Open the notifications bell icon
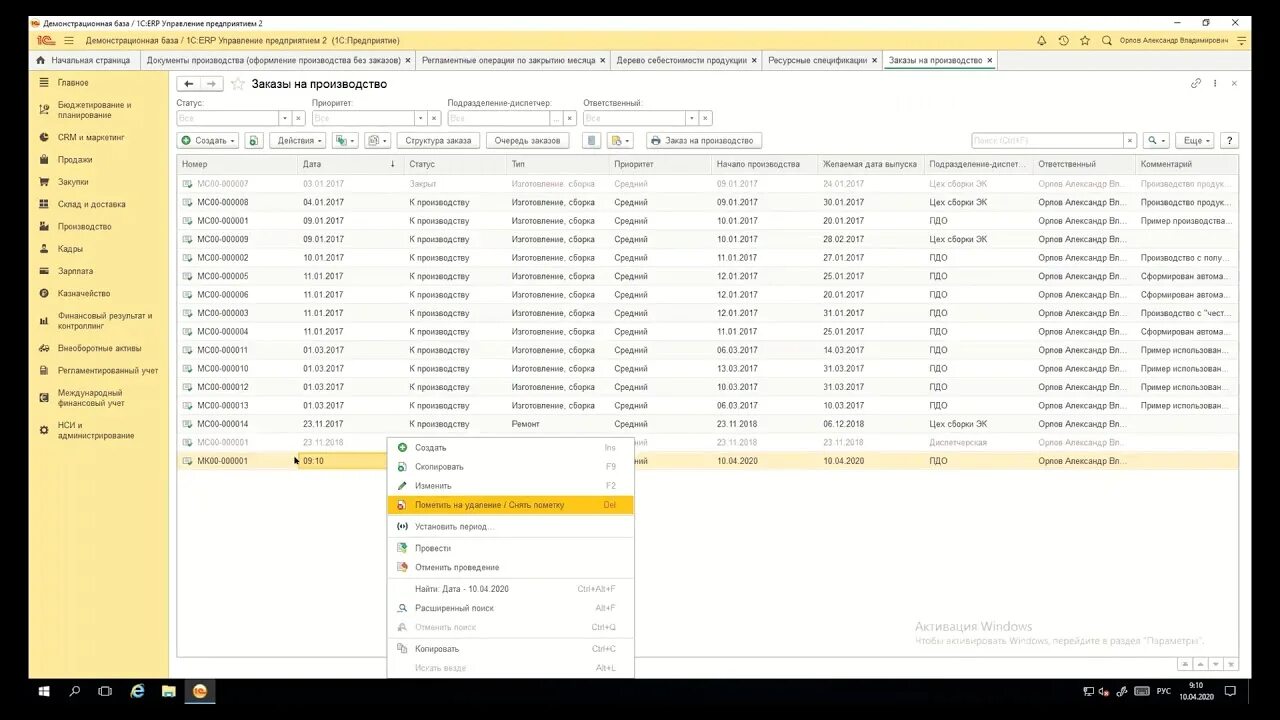Screen dimensions: 1280x720 [x=1041, y=40]
